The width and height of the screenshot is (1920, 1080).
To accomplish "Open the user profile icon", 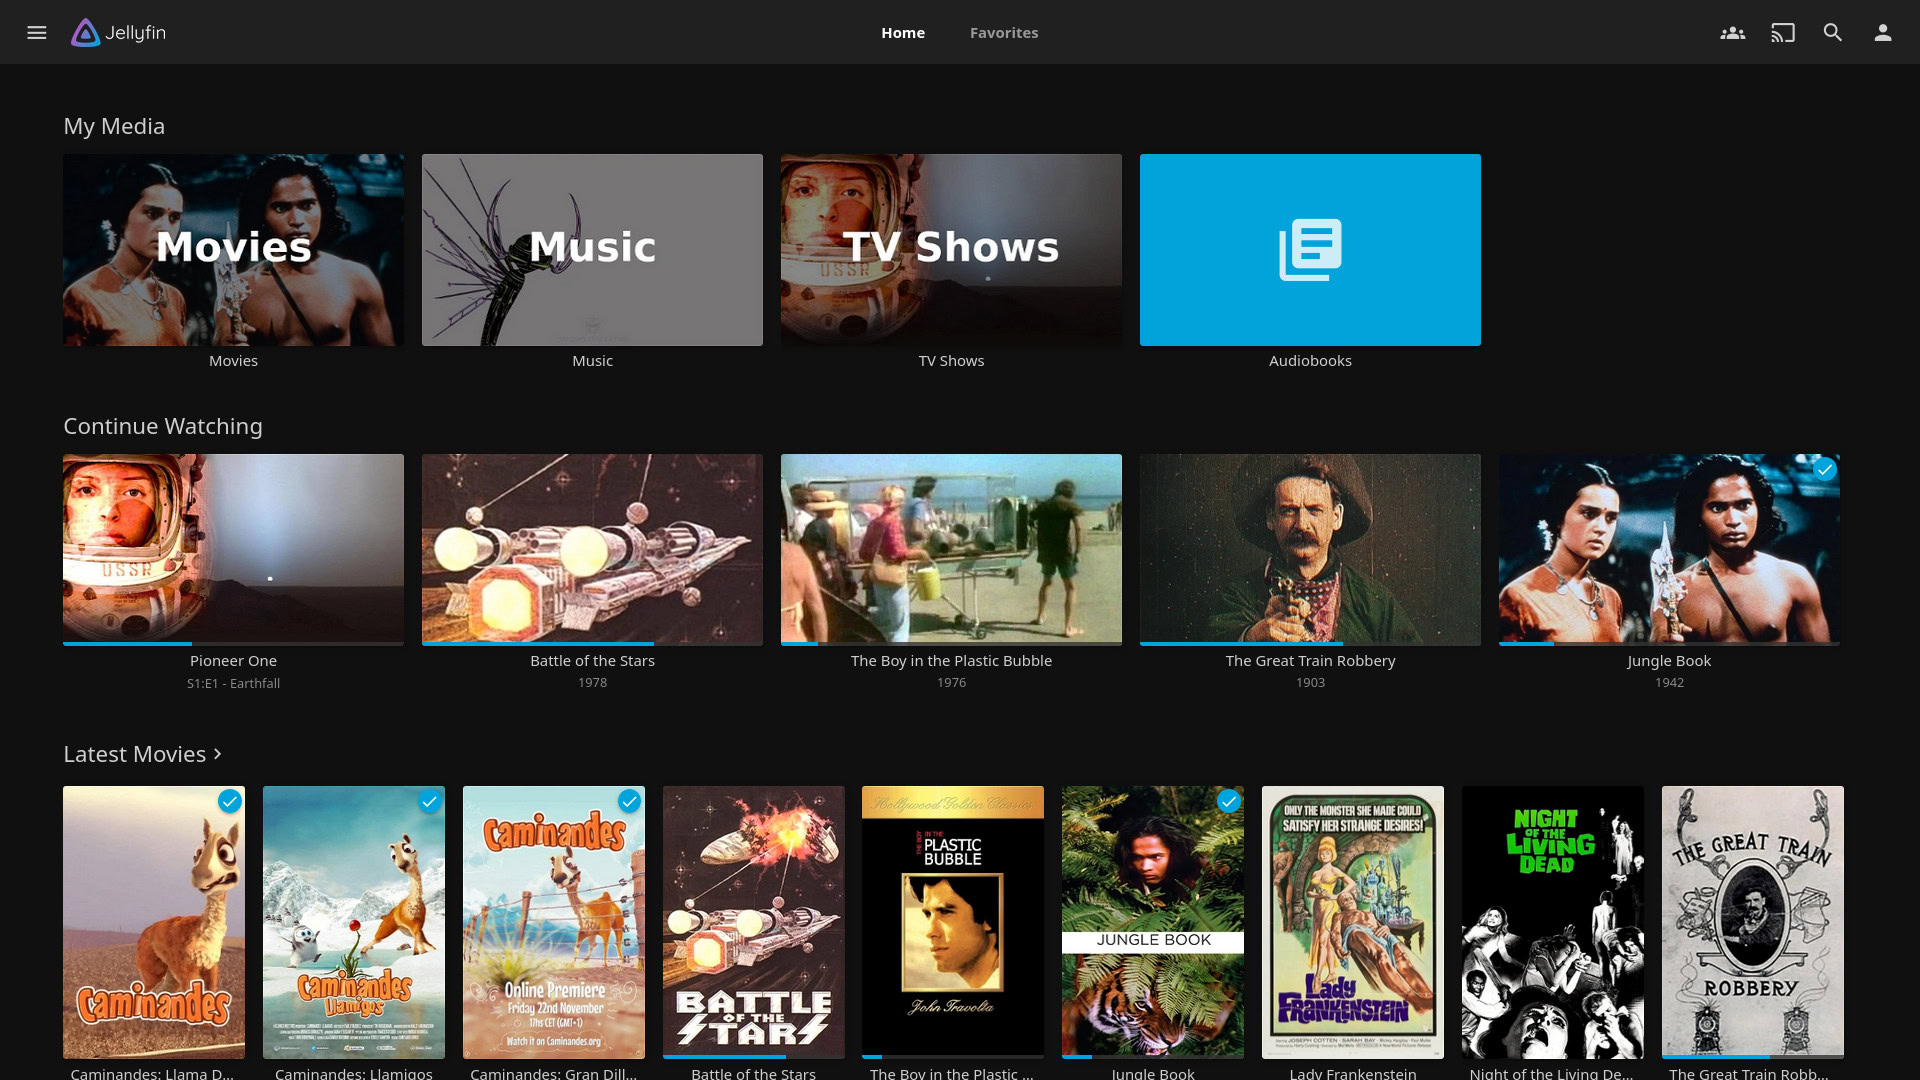I will point(1883,32).
